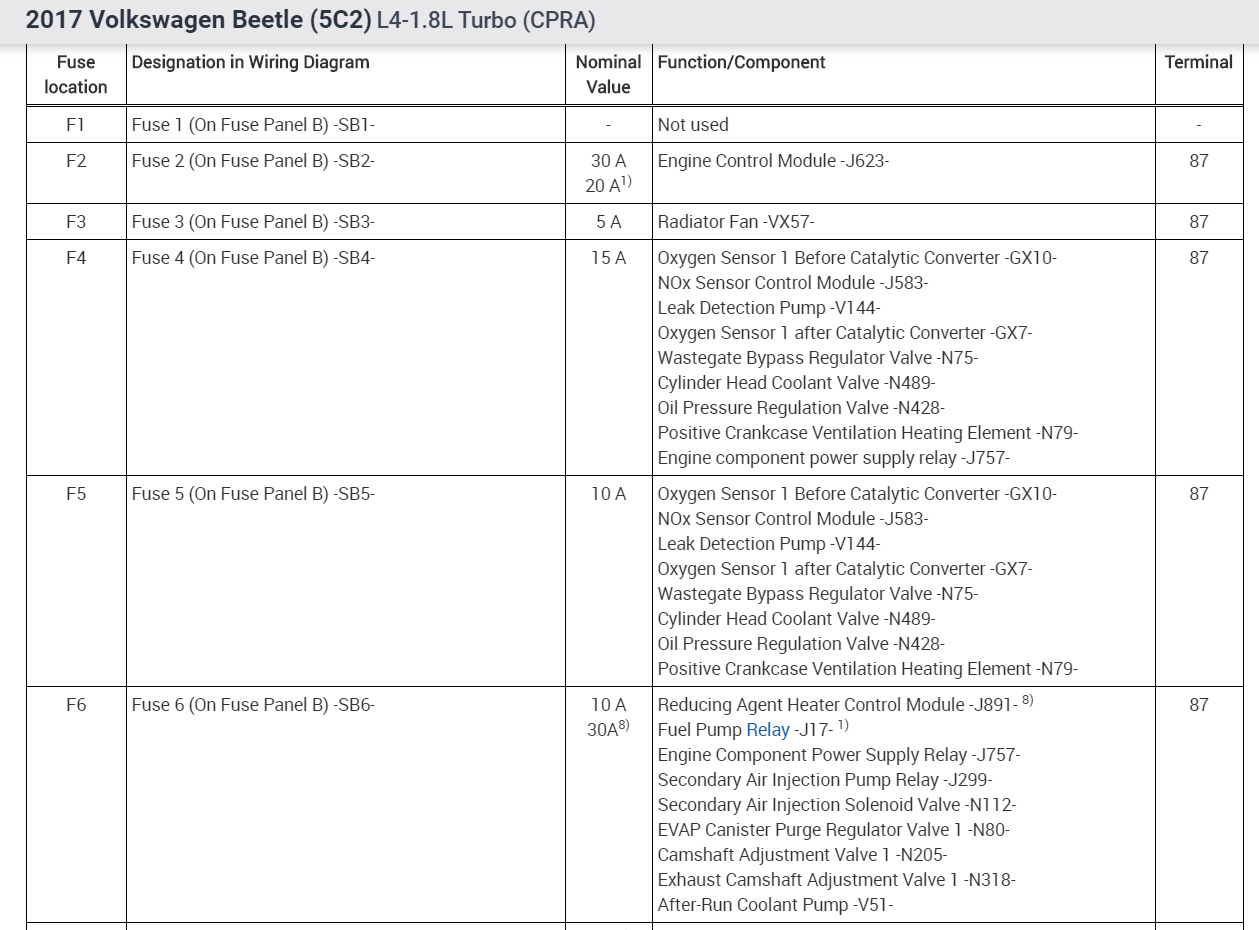Select 'Fuse 2 (On Fuse Panel B) -SB2-'
Image resolution: width=1259 pixels, height=930 pixels.
point(253,161)
